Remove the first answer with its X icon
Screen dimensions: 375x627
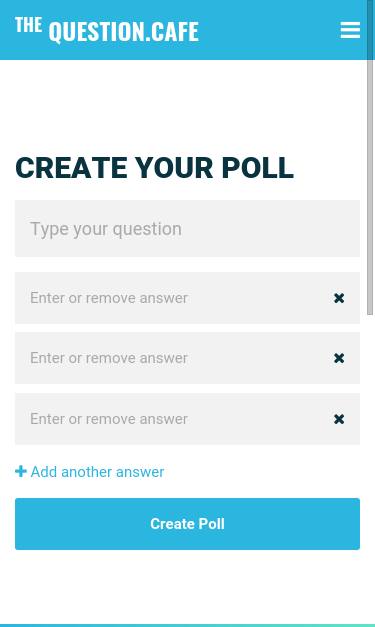point(339,298)
